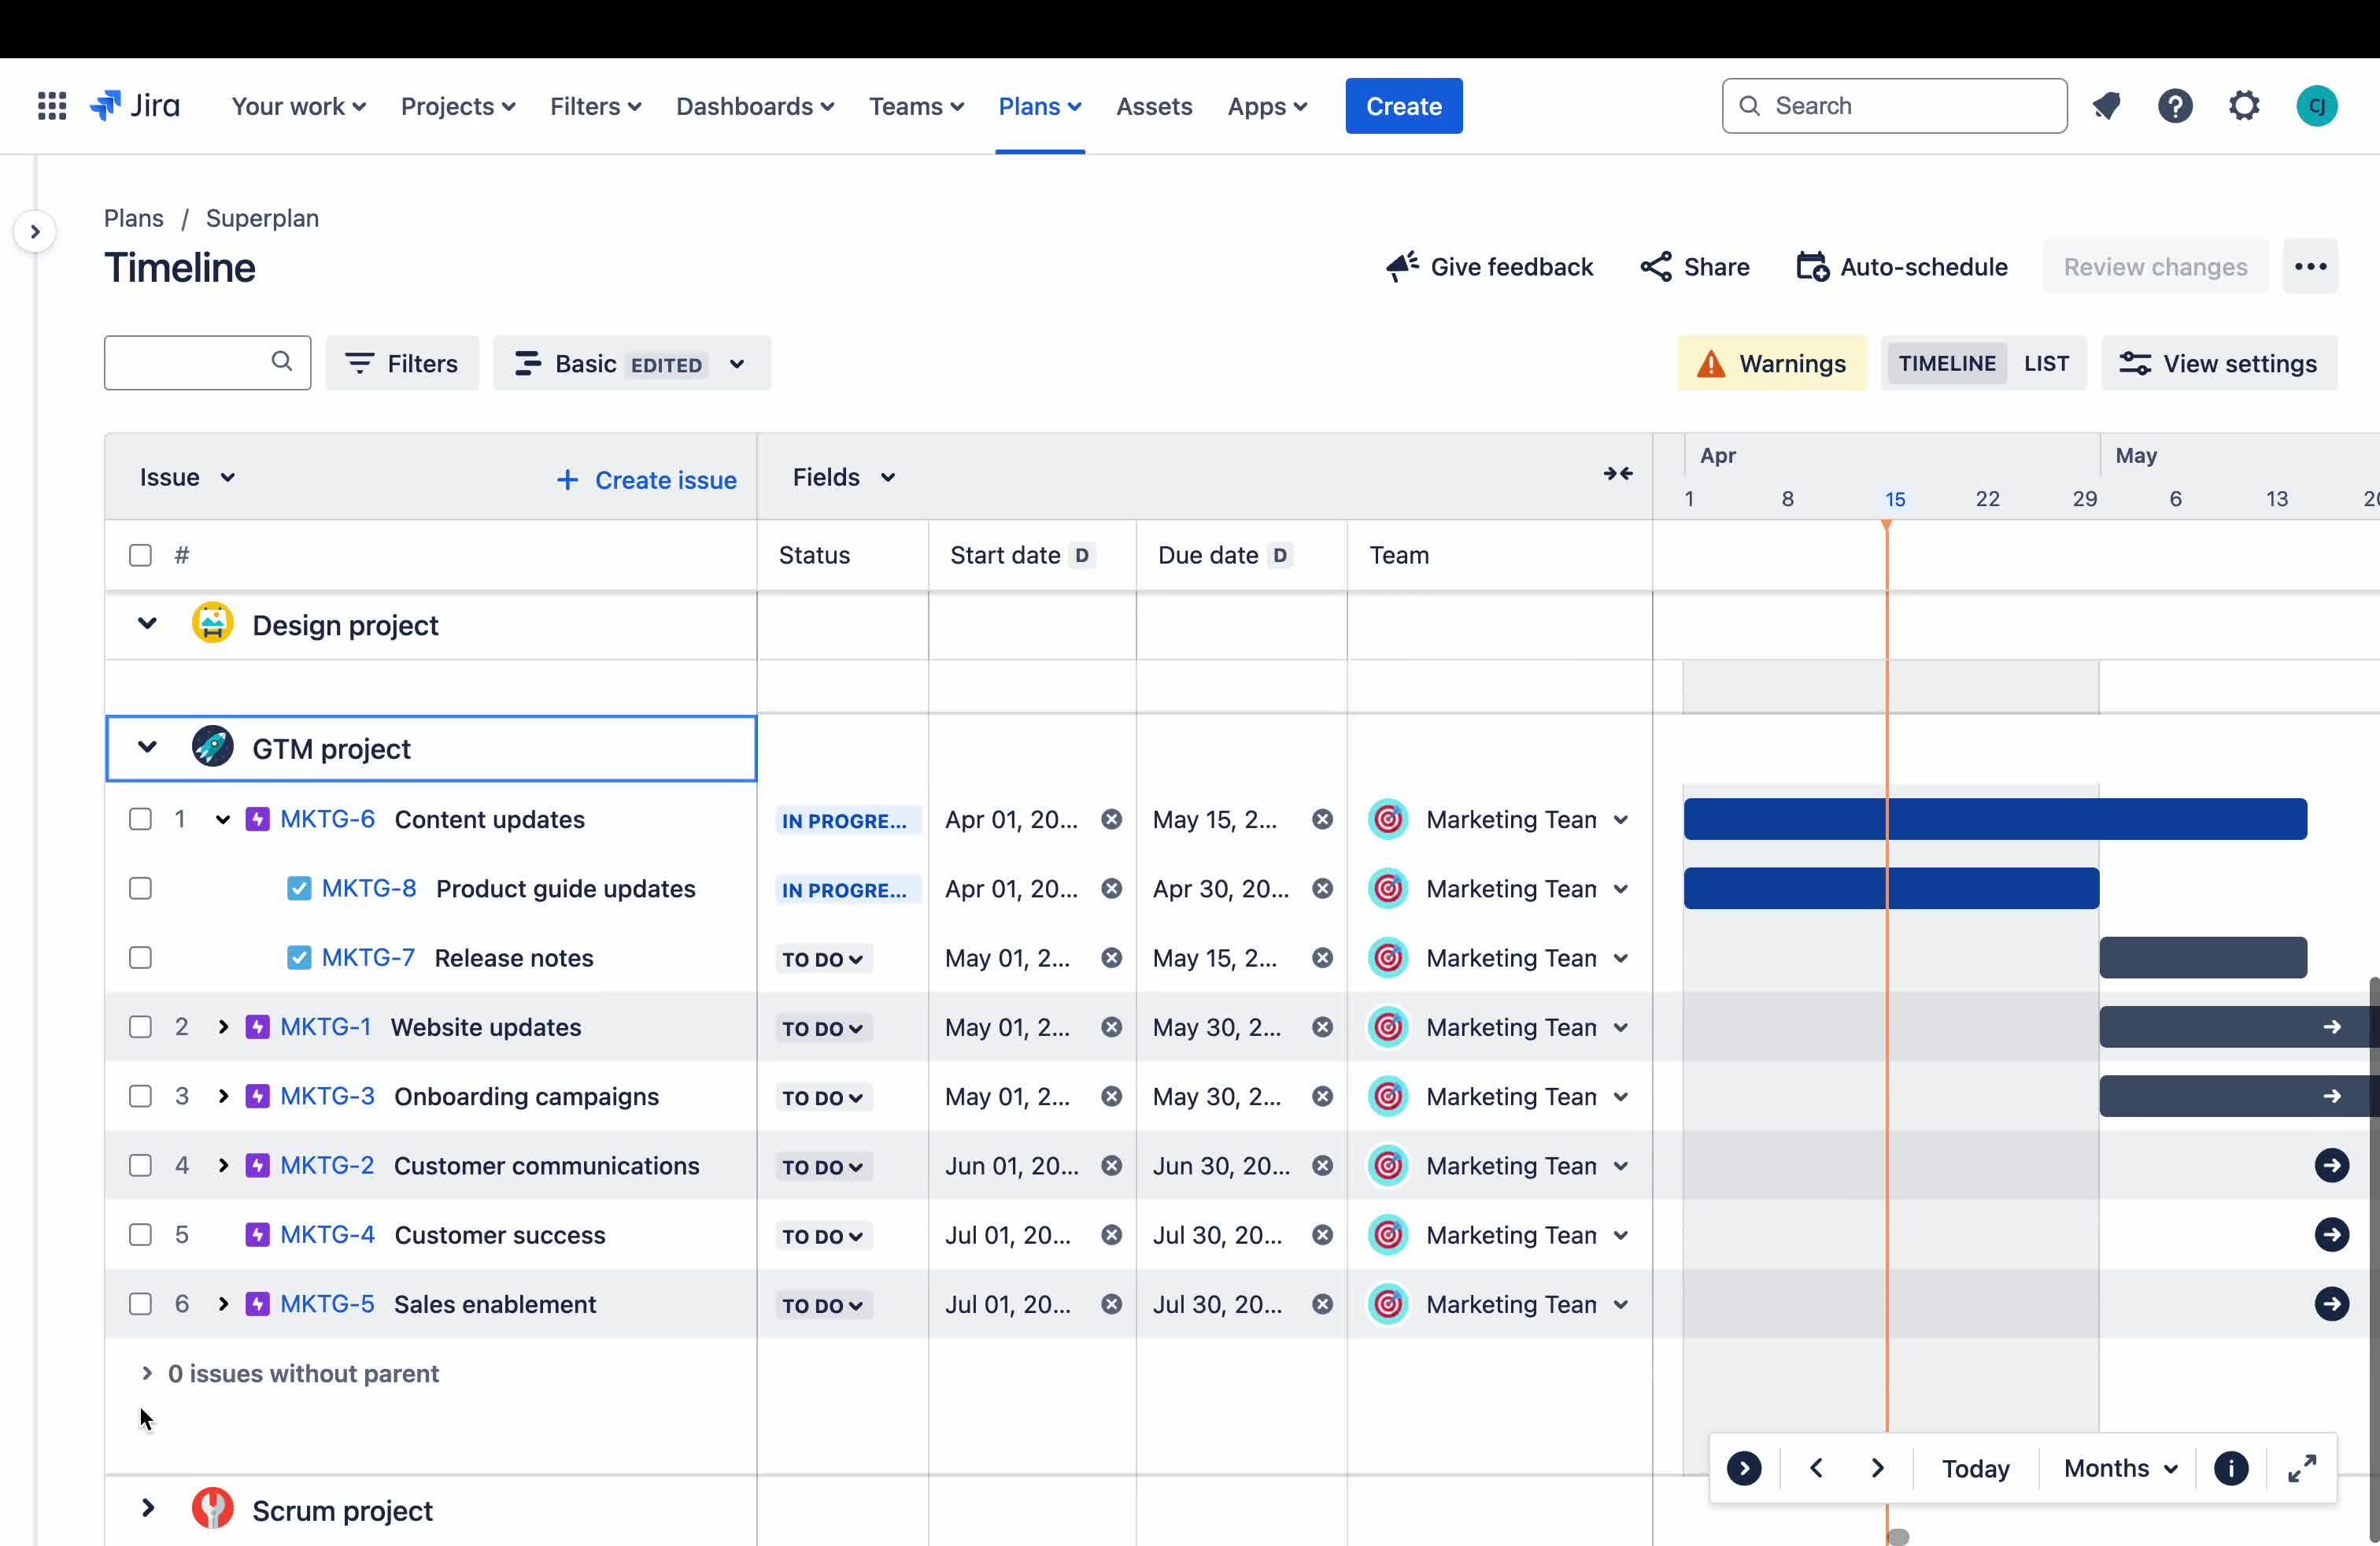Click the Create issue button
Screen dimensions: 2380x1546
[x=645, y=479]
